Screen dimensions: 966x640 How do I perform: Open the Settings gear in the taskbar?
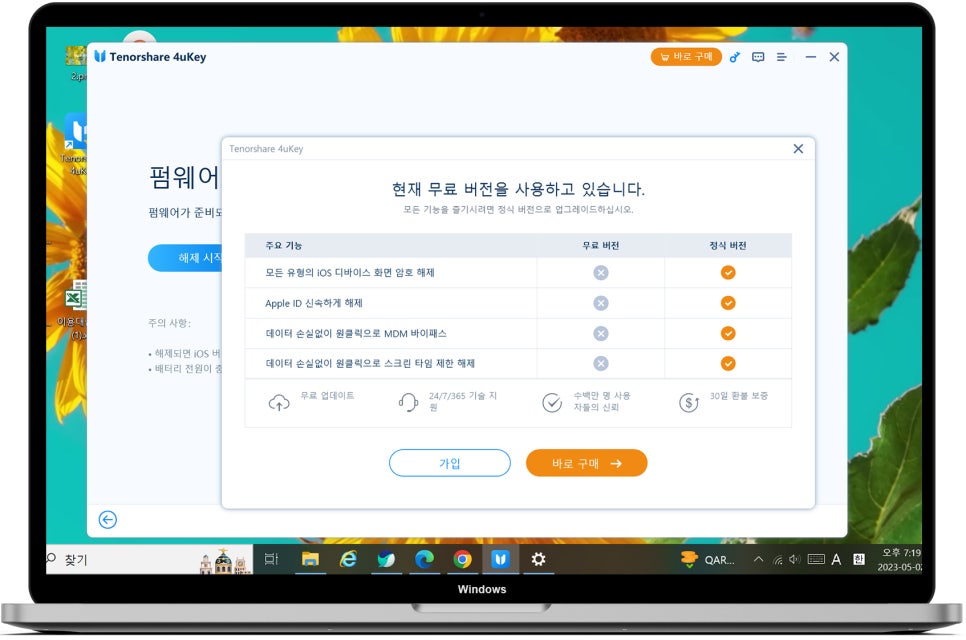coord(538,559)
